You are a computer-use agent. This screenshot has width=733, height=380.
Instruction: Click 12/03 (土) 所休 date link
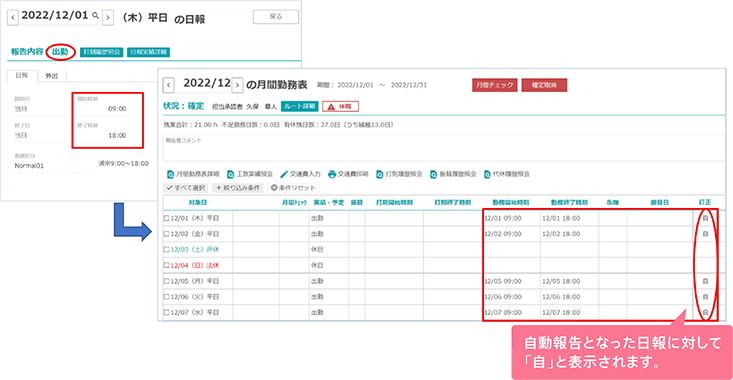point(194,250)
